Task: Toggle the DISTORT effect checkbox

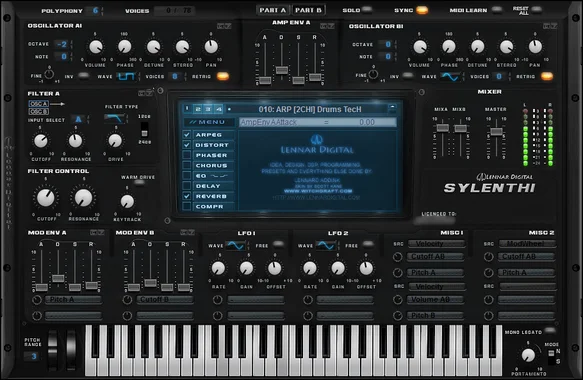Action: pos(187,145)
